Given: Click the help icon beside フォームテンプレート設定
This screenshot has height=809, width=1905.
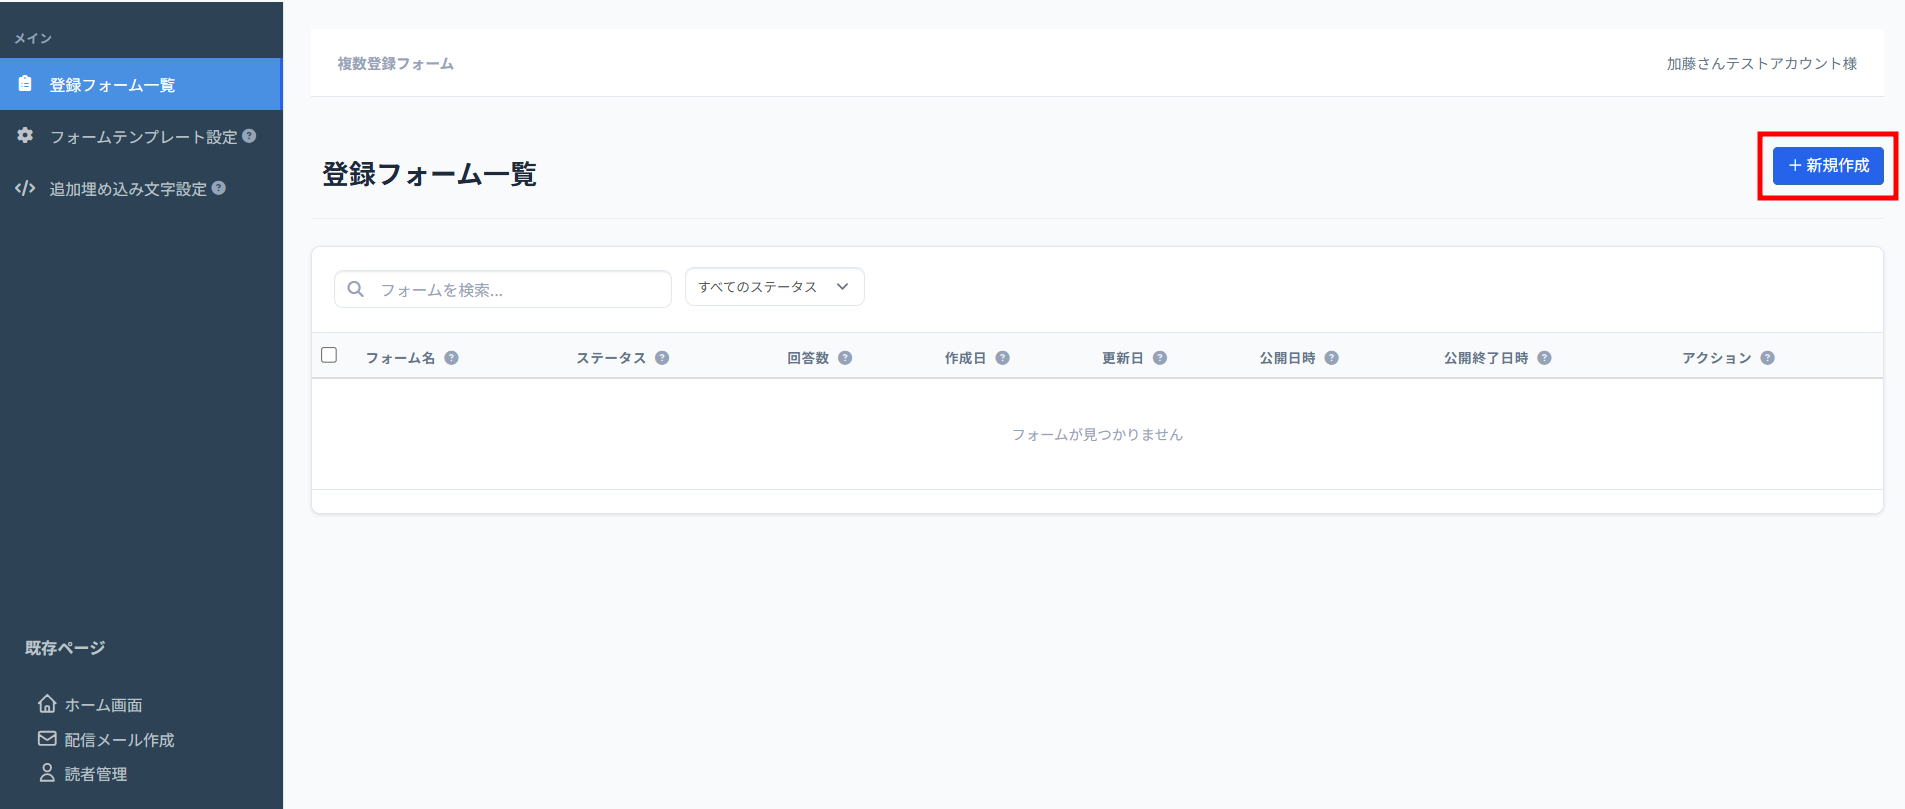Looking at the screenshot, I should pyautogui.click(x=250, y=136).
